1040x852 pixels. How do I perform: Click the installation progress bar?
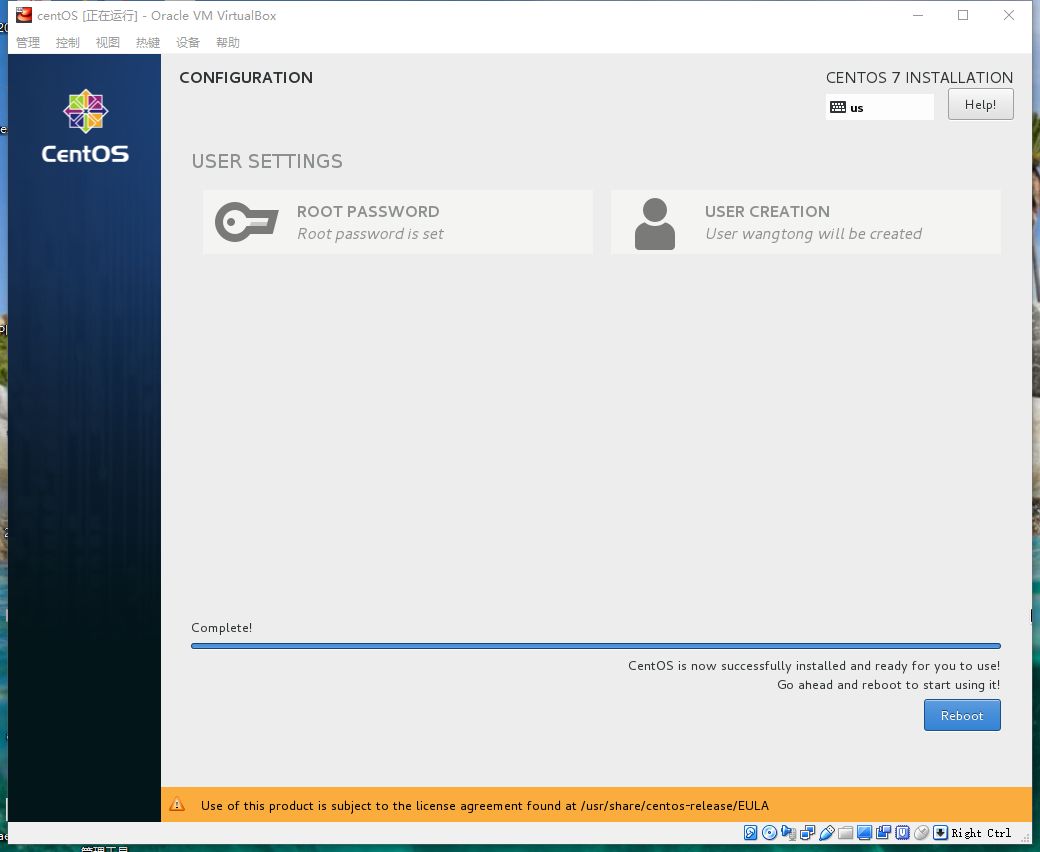tap(595, 645)
